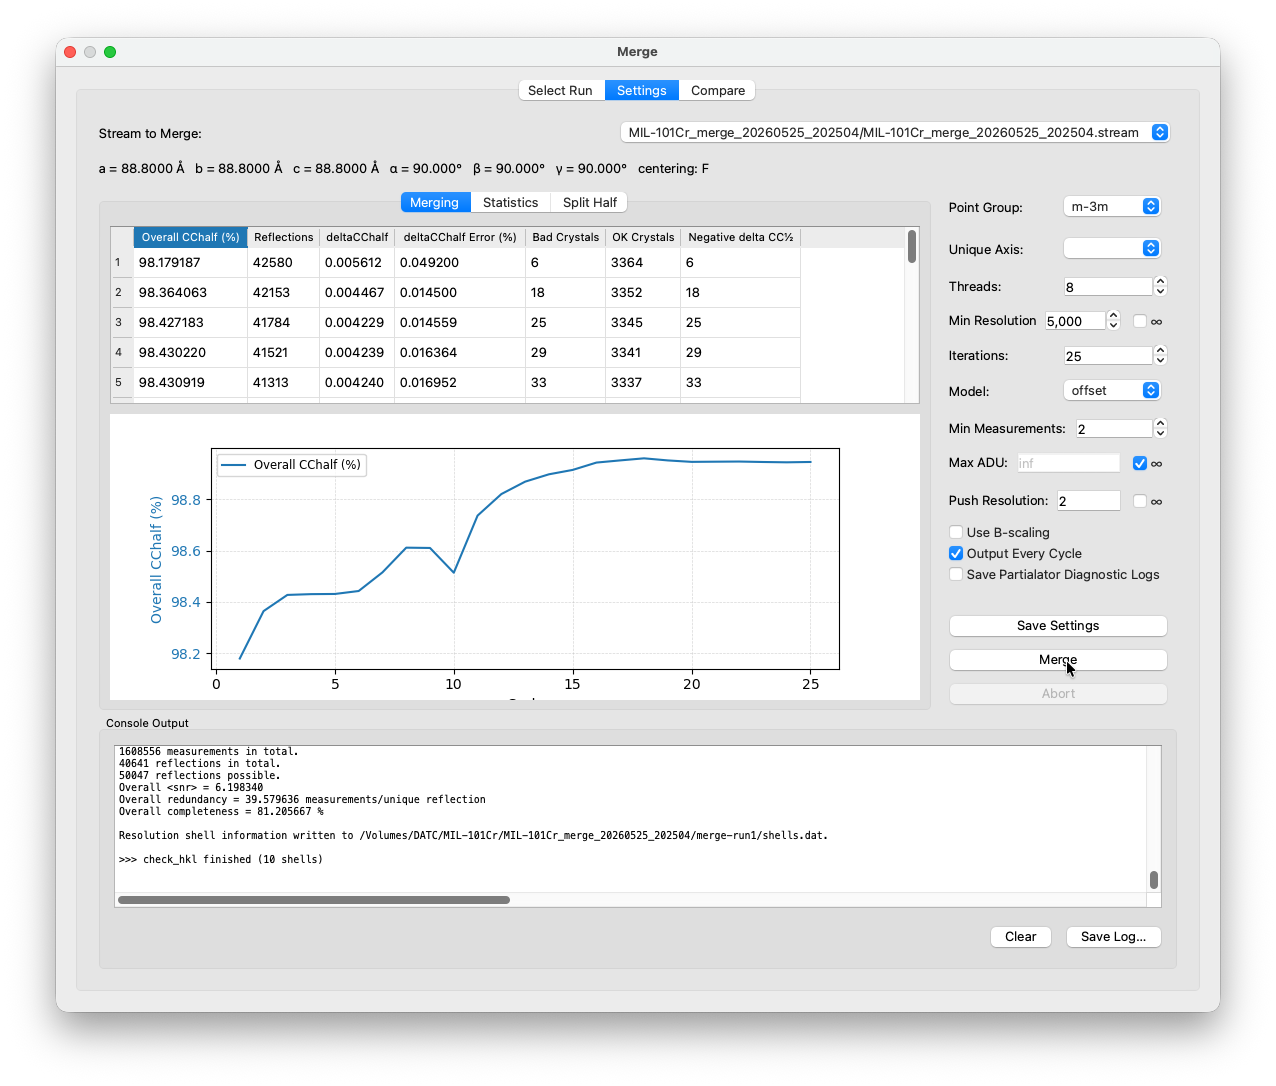The height and width of the screenshot is (1086, 1276).
Task: Click the Save Settings button
Action: 1058,625
